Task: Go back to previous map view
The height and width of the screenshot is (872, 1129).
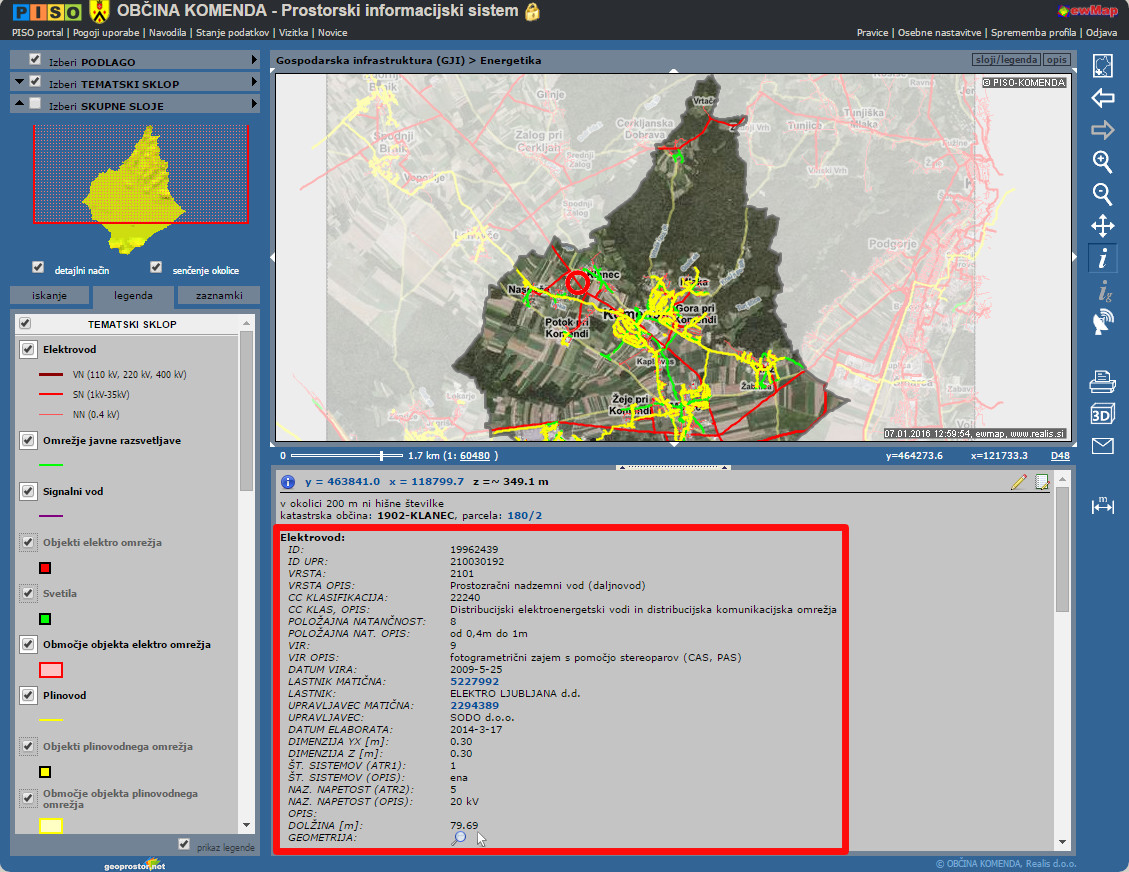Action: tap(1102, 98)
